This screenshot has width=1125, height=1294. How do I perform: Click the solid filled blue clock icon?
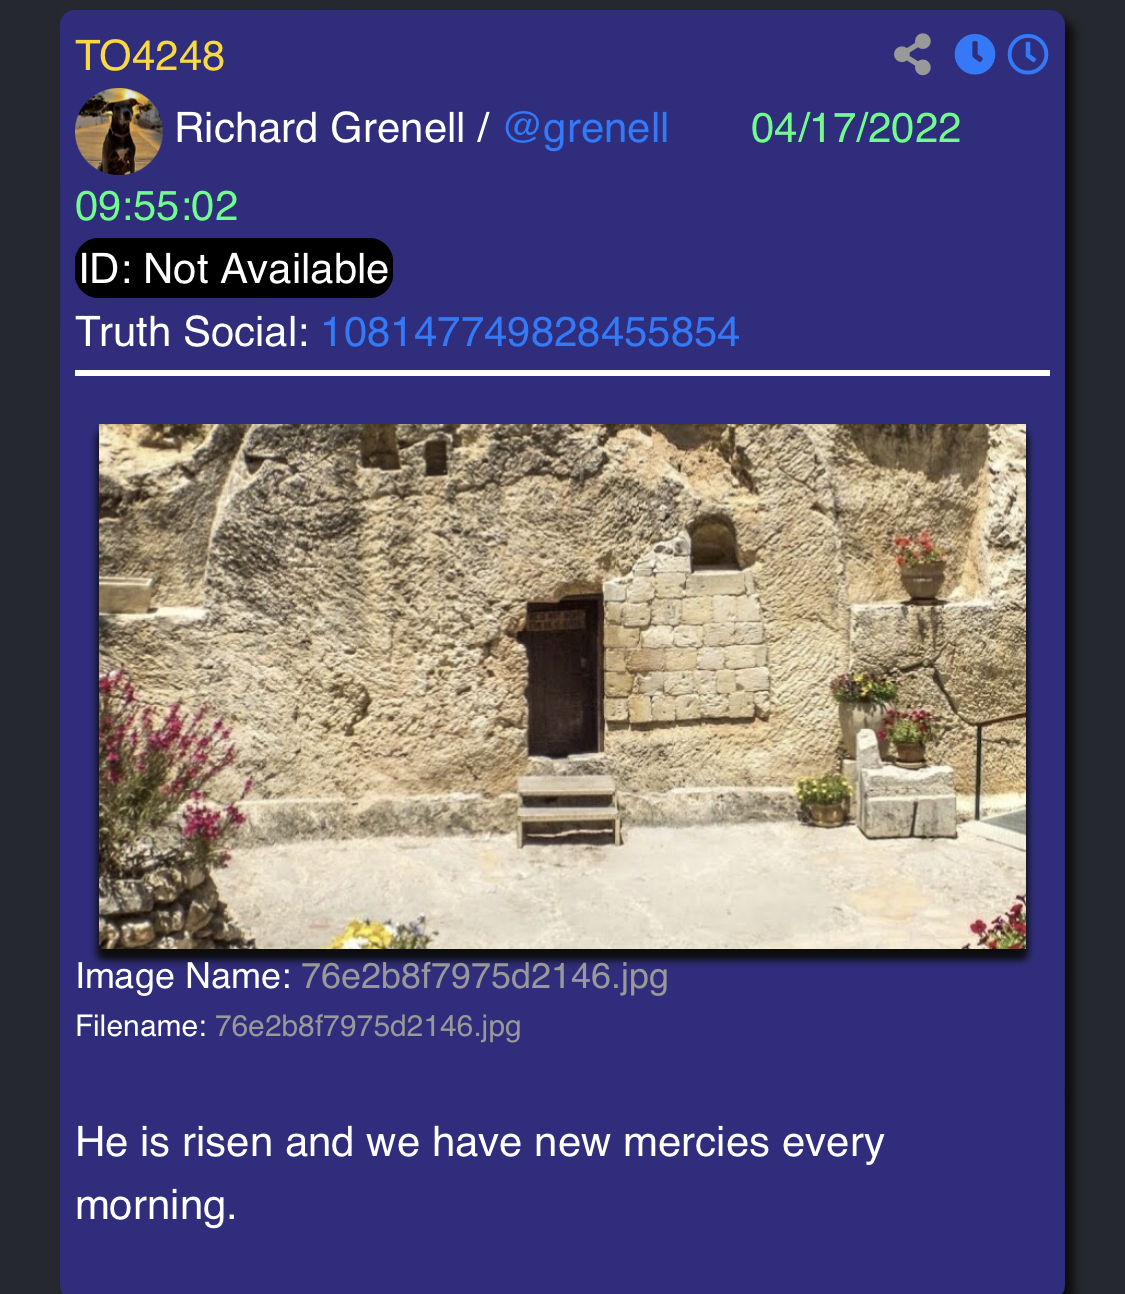pos(974,55)
